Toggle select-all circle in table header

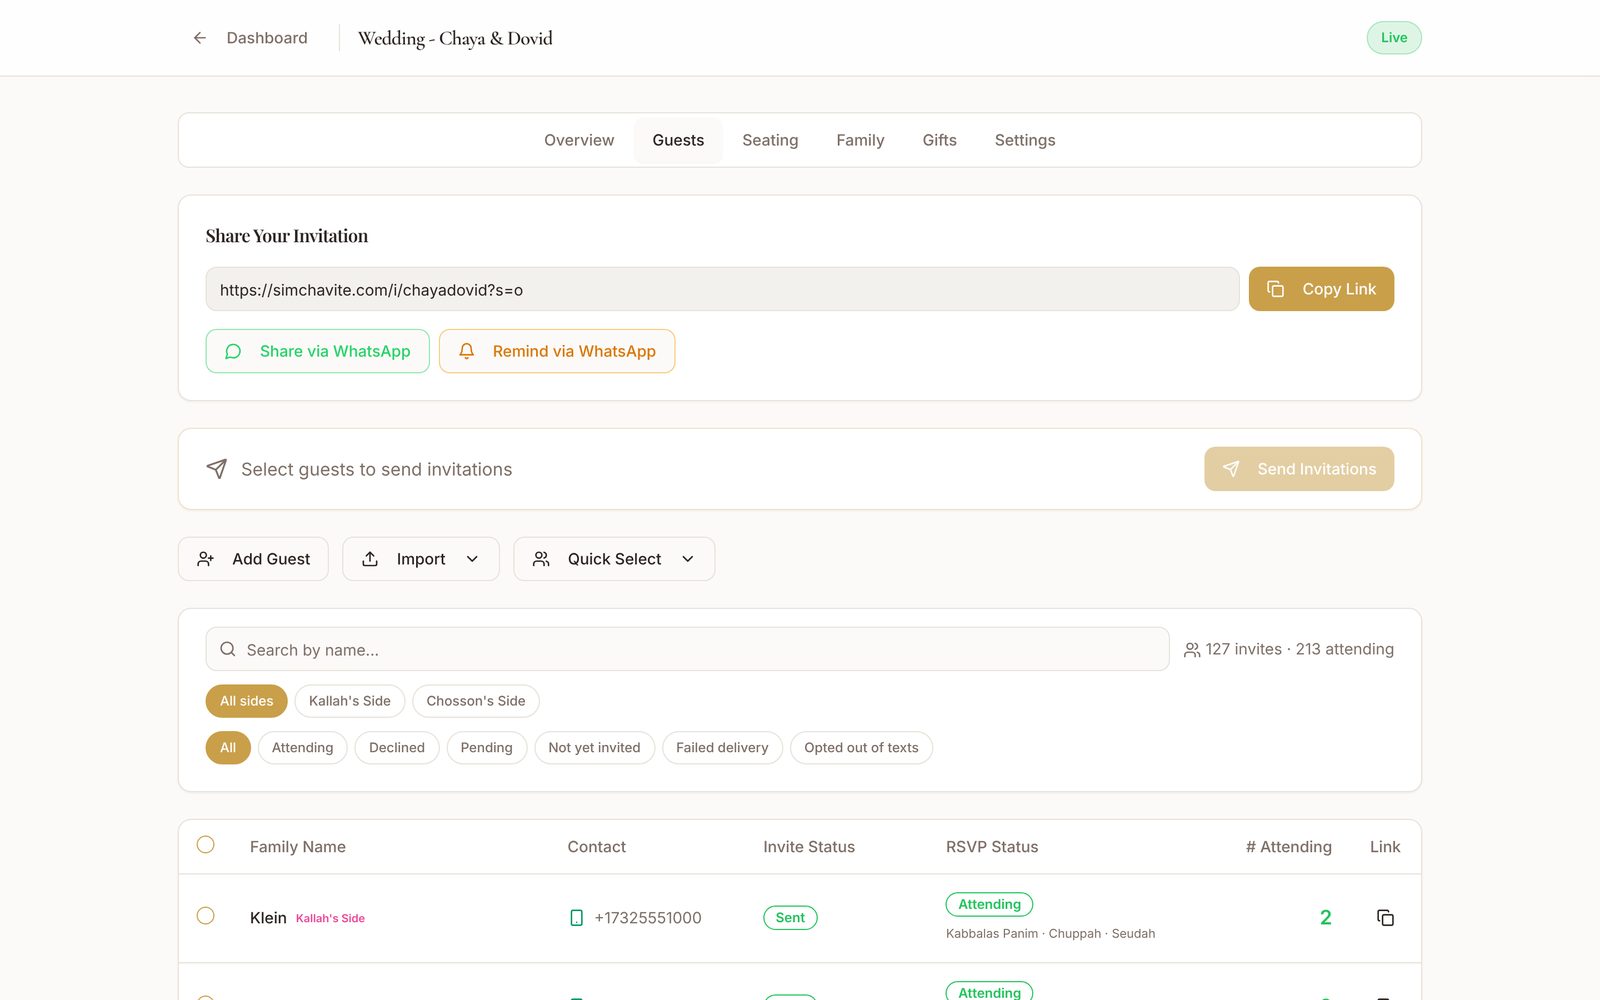(206, 845)
